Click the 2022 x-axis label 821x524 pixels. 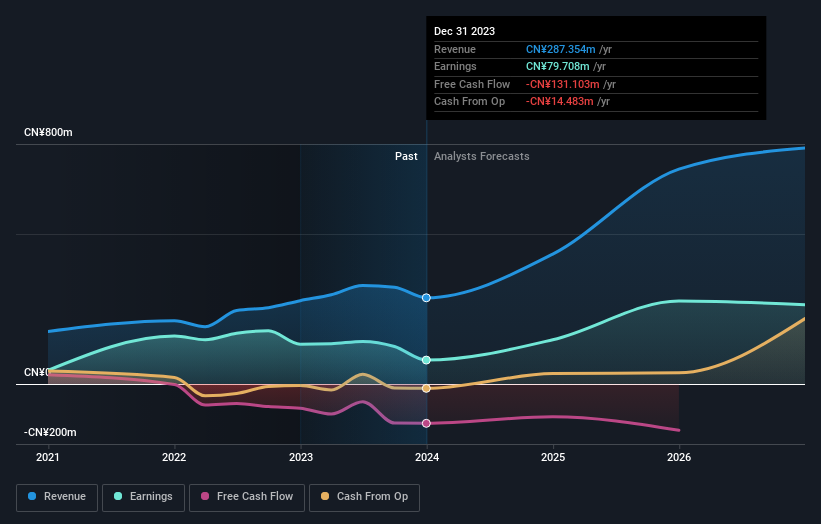click(x=174, y=457)
